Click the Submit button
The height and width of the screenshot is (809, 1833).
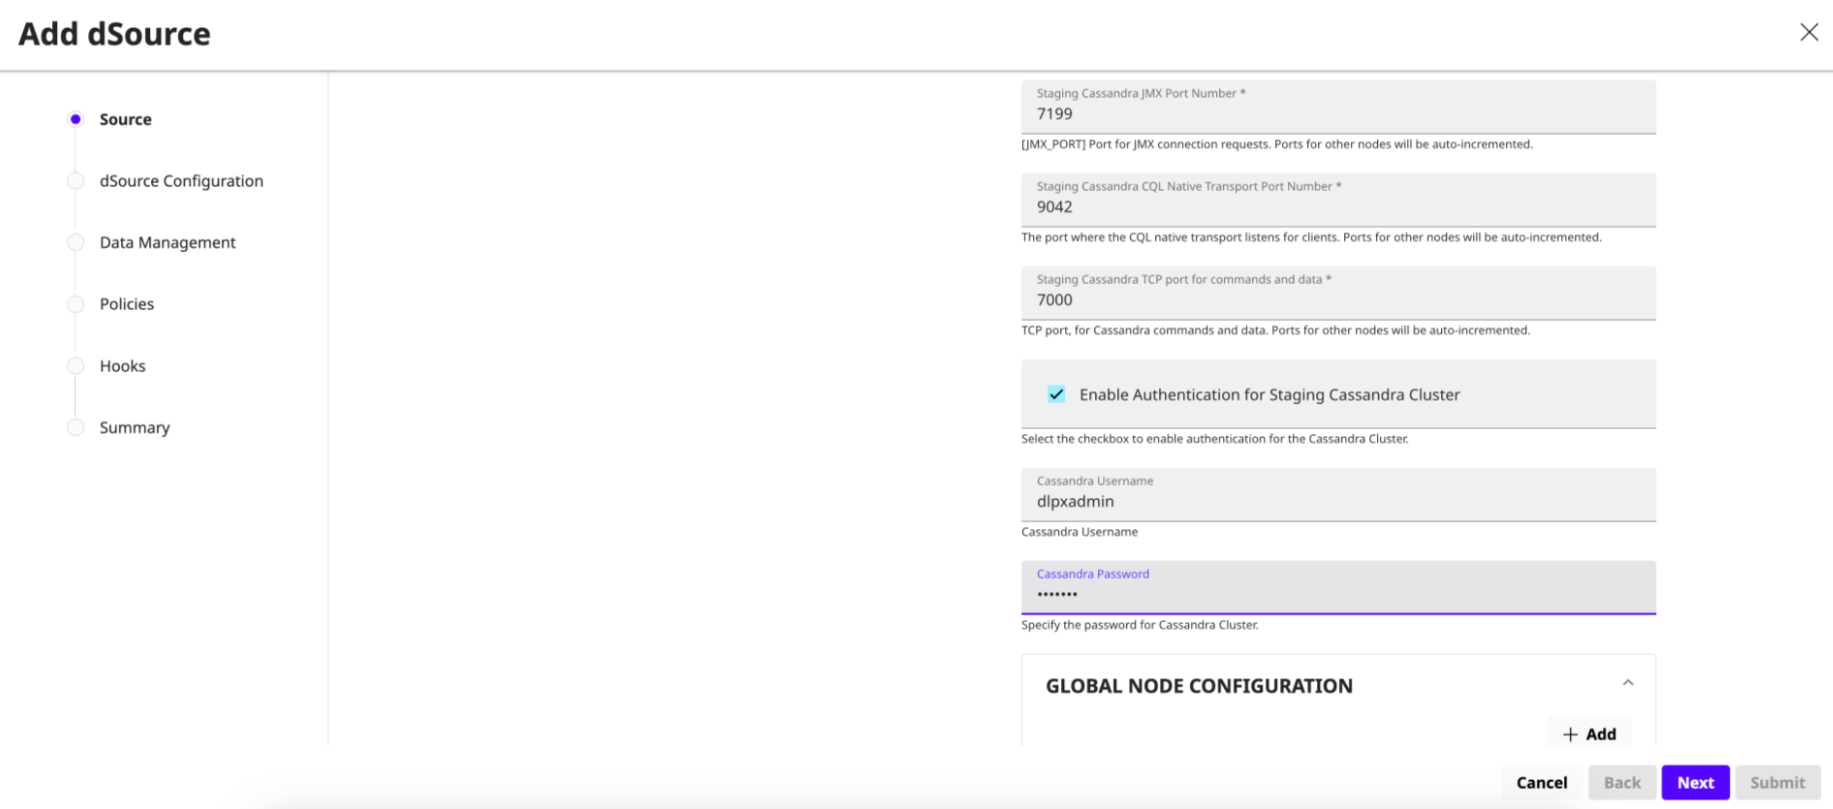coord(1777,782)
